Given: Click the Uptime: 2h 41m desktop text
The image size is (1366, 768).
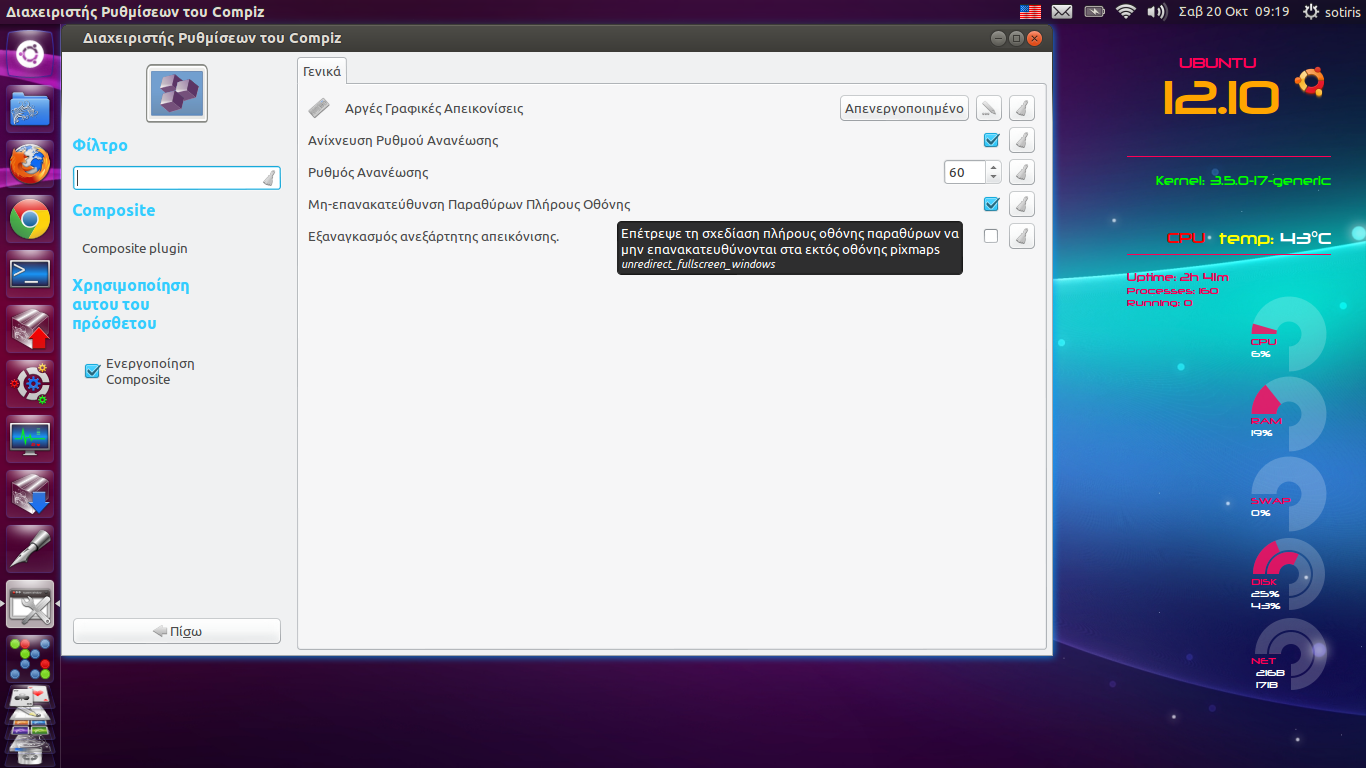Looking at the screenshot, I should tap(1177, 277).
